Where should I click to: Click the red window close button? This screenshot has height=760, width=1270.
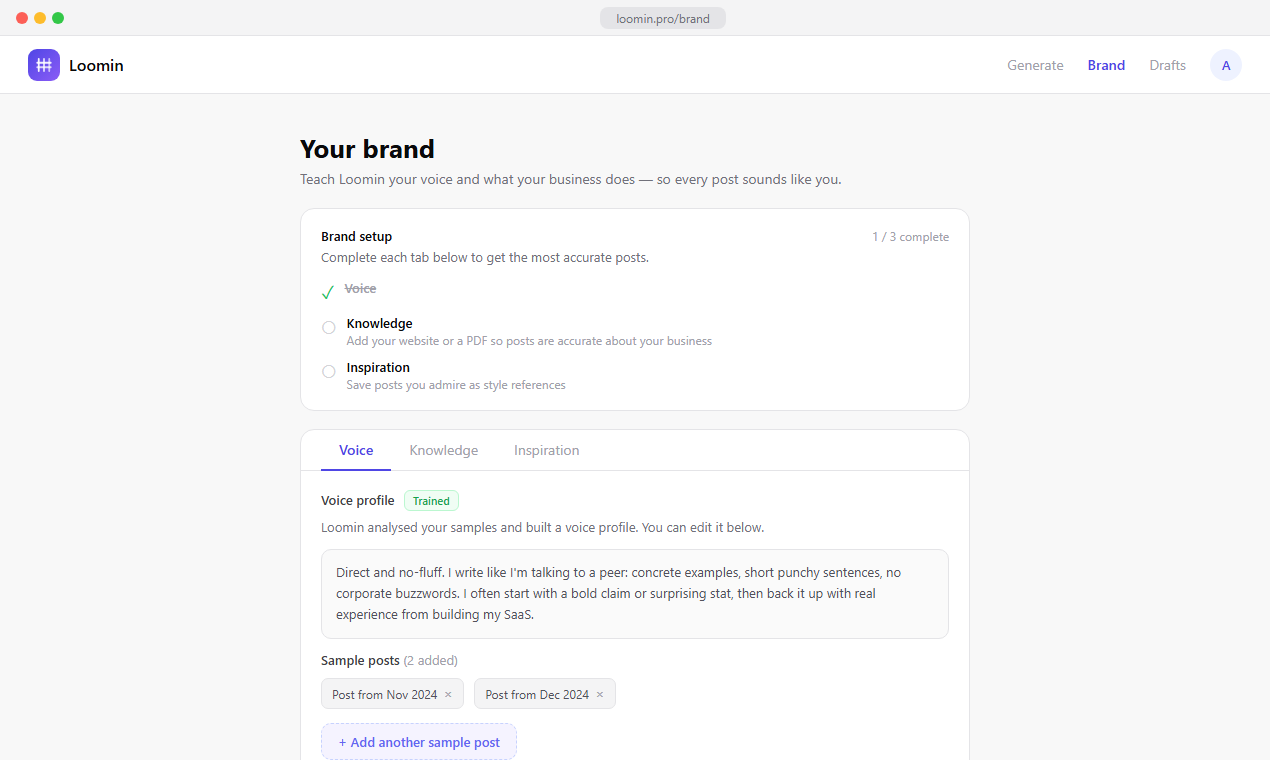(22, 18)
